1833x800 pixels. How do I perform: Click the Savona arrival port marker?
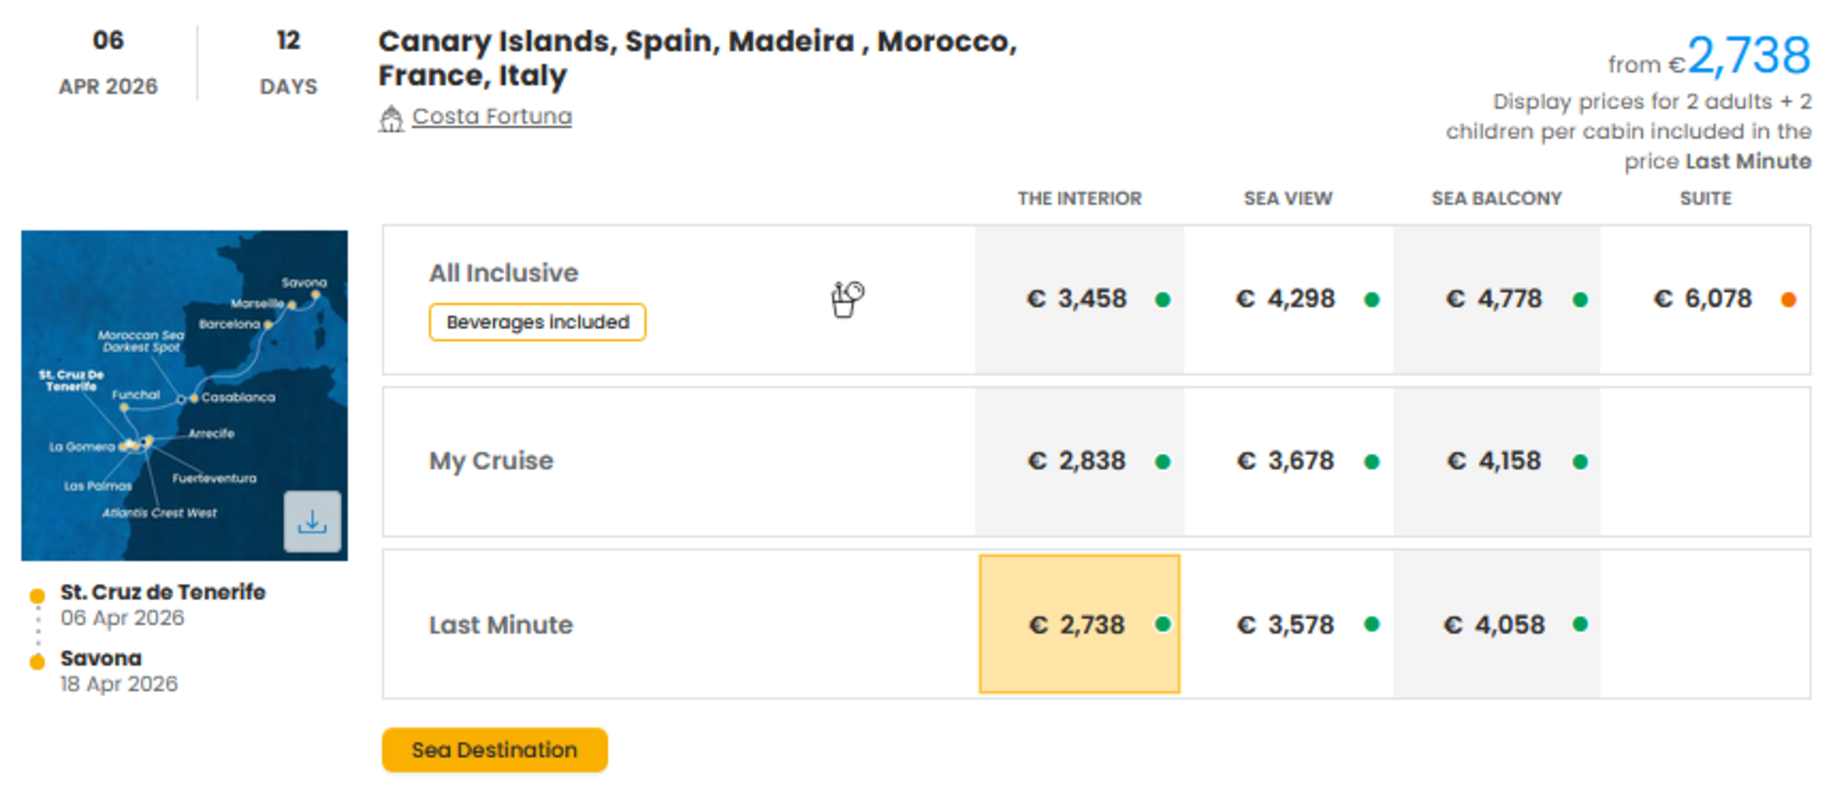[x=38, y=662]
